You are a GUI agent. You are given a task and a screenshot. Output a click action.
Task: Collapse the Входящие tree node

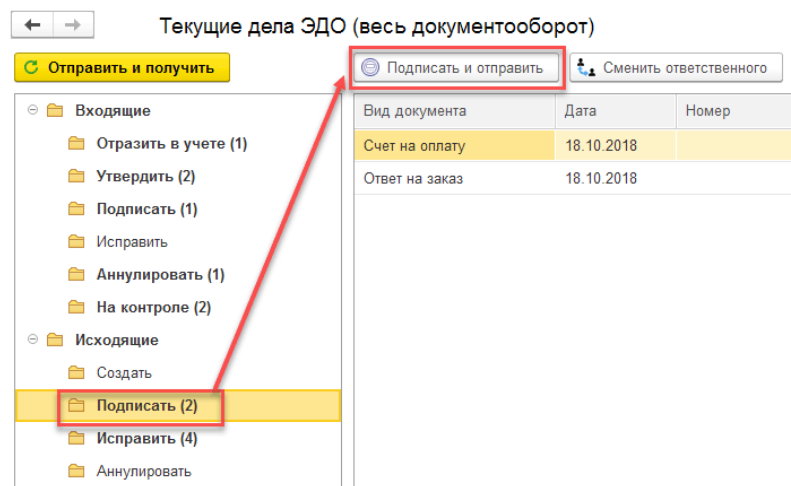click(33, 110)
